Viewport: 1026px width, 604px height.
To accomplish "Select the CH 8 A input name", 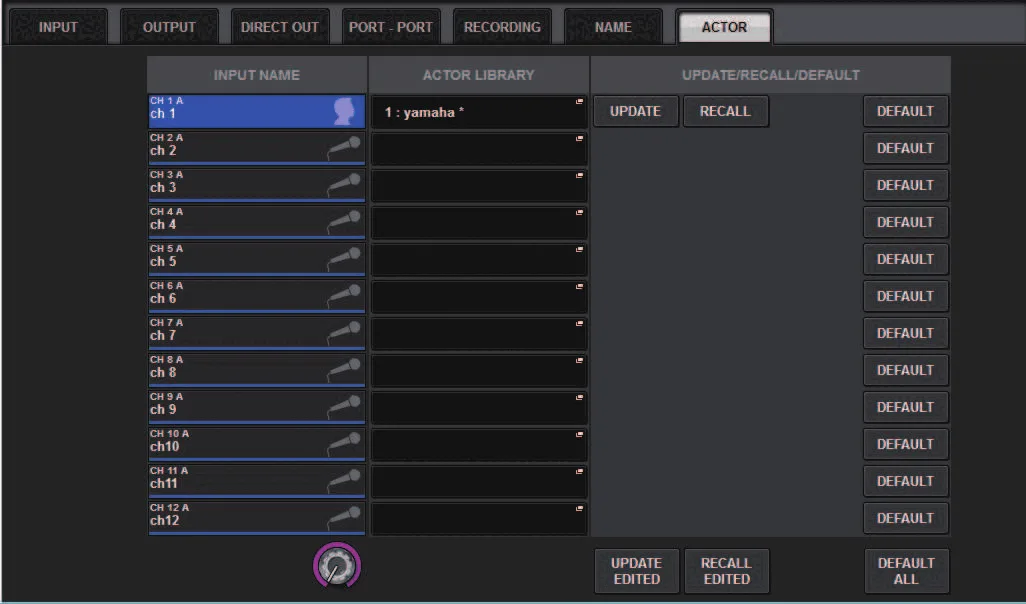I will click(x=256, y=370).
